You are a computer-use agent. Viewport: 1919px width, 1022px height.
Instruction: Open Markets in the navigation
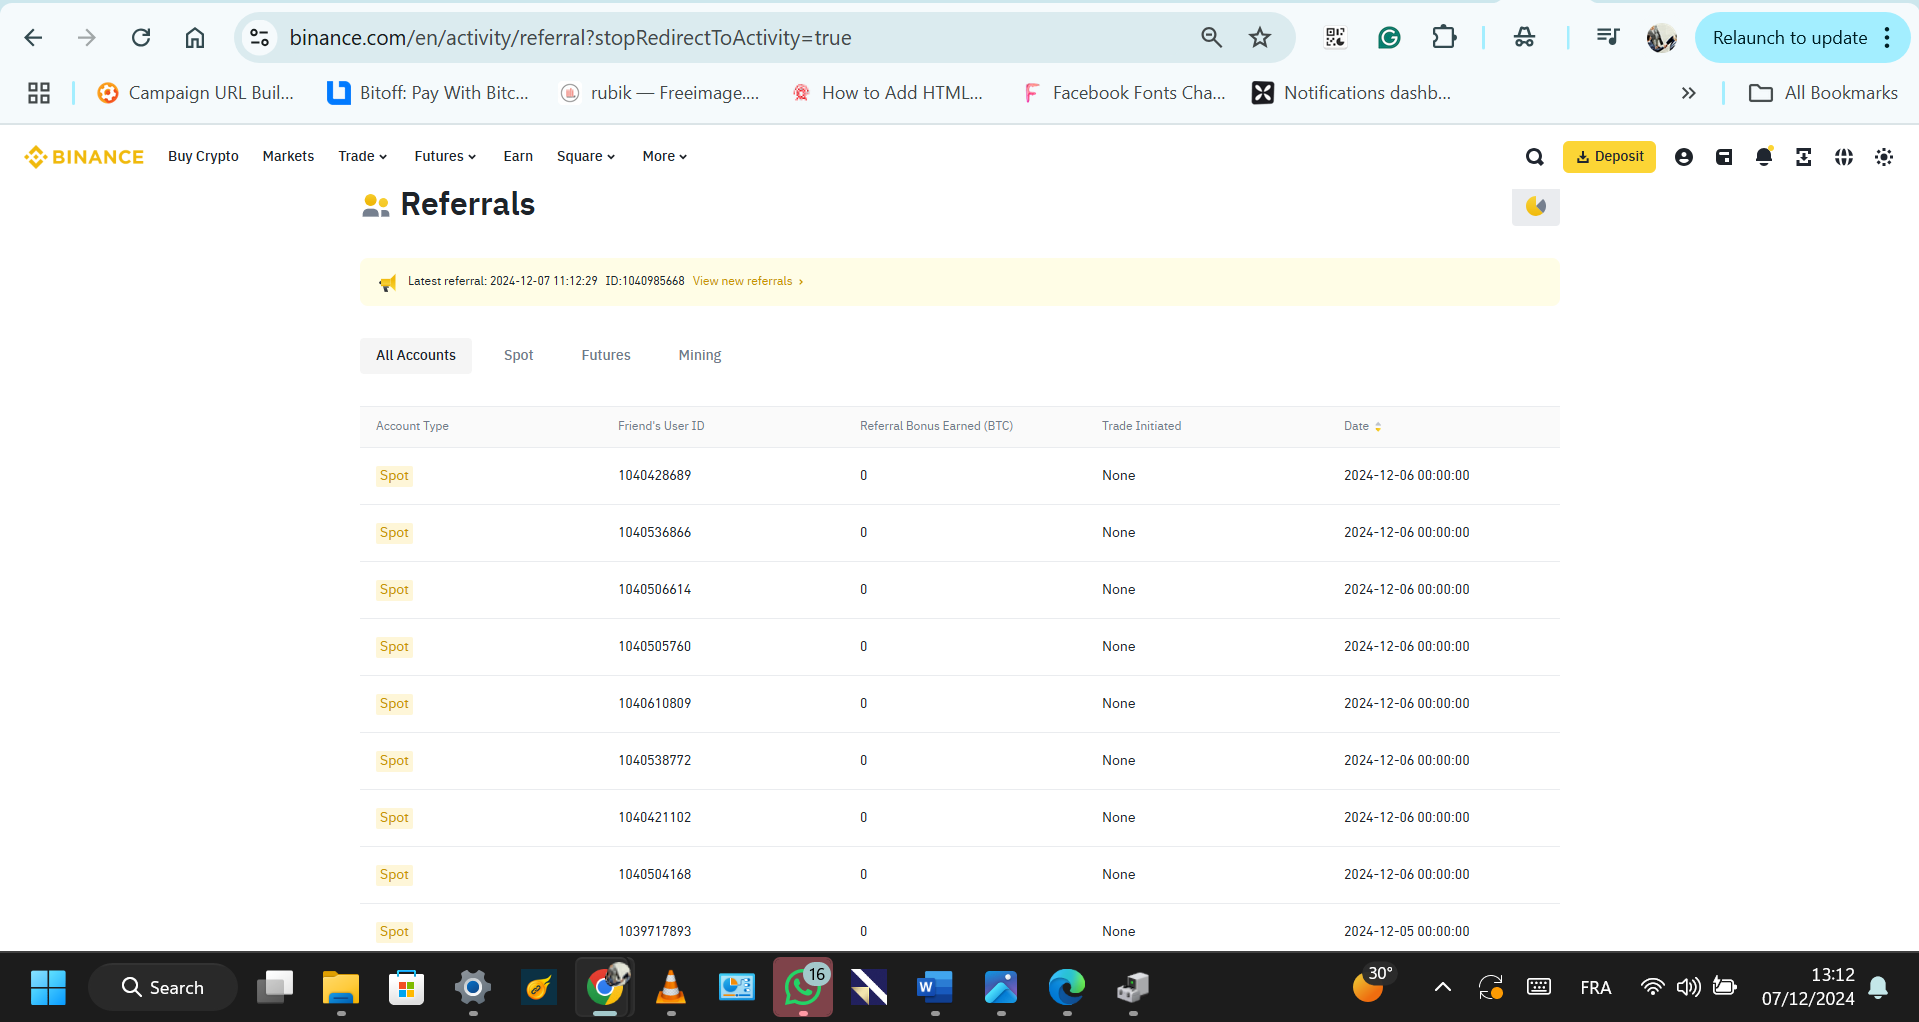(288, 157)
